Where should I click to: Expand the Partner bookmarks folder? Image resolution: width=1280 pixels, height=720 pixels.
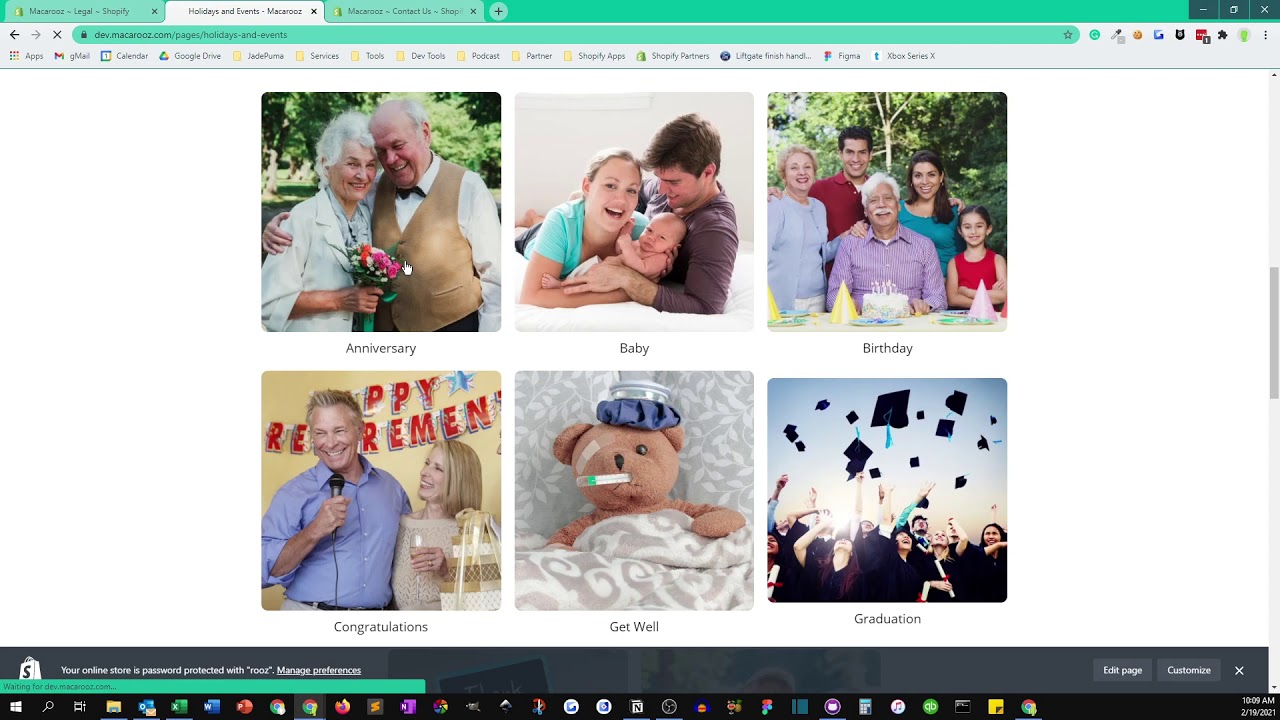pyautogui.click(x=531, y=56)
